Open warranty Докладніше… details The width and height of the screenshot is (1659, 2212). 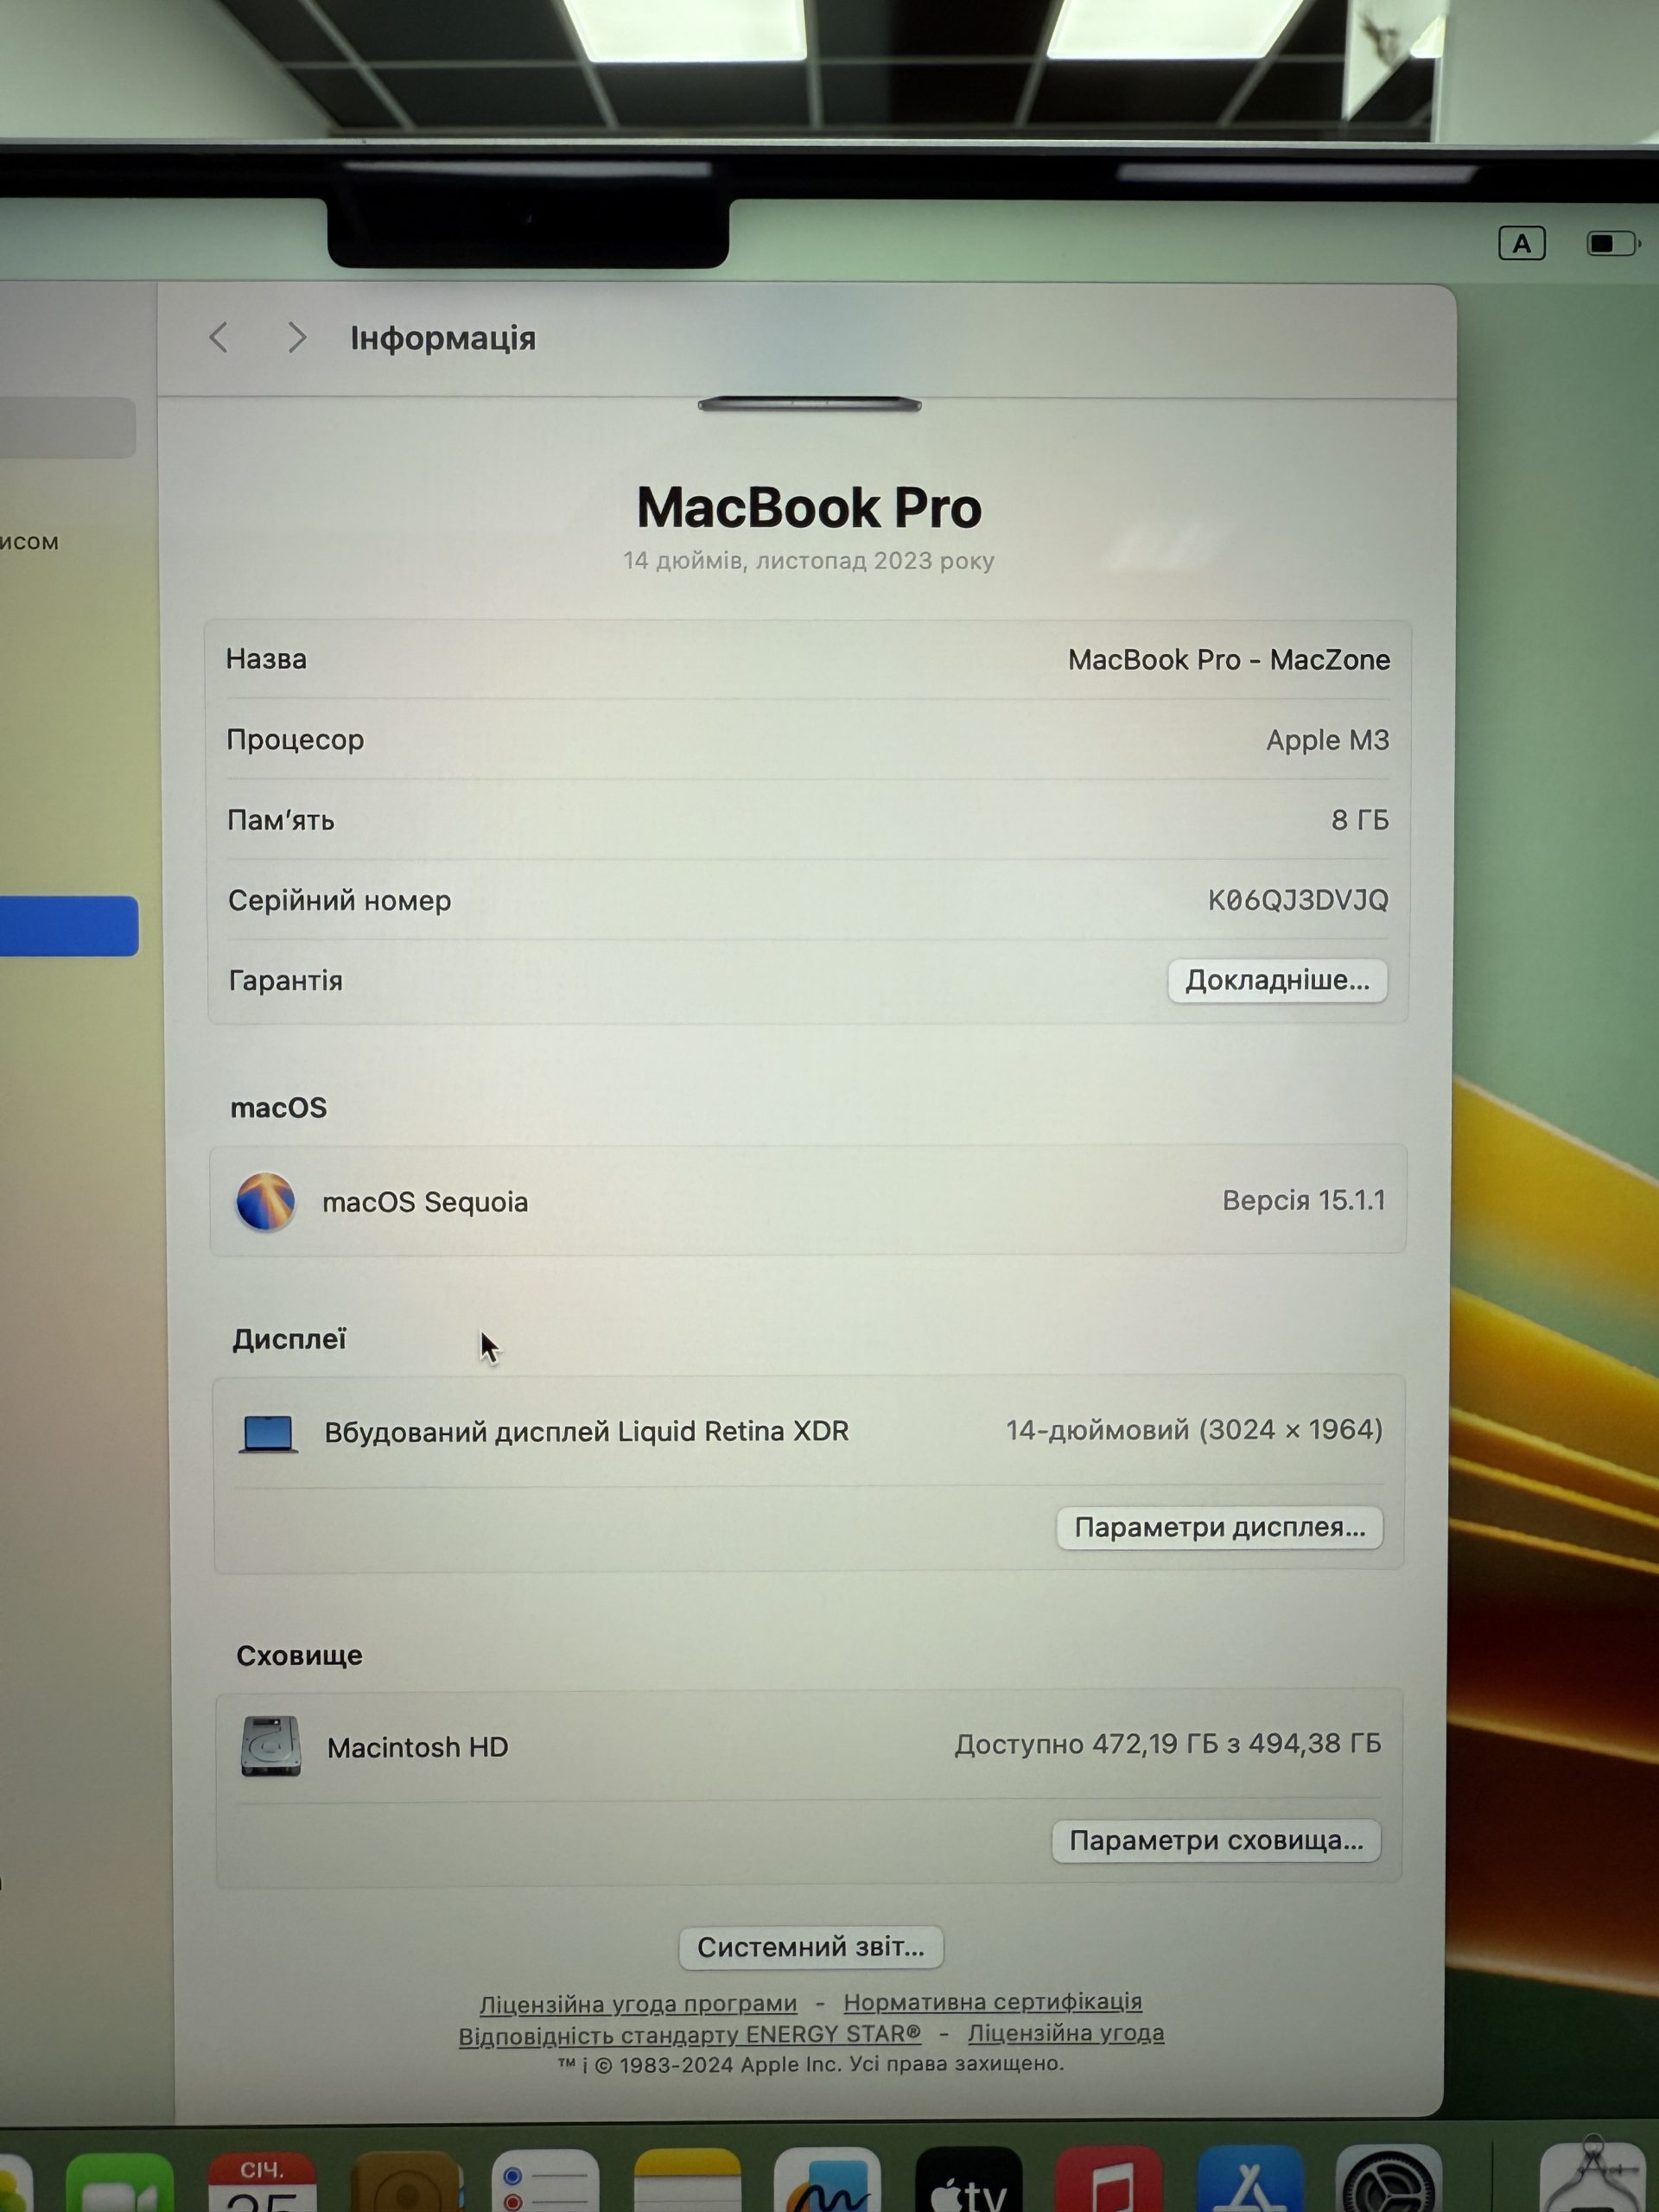coord(1277,980)
